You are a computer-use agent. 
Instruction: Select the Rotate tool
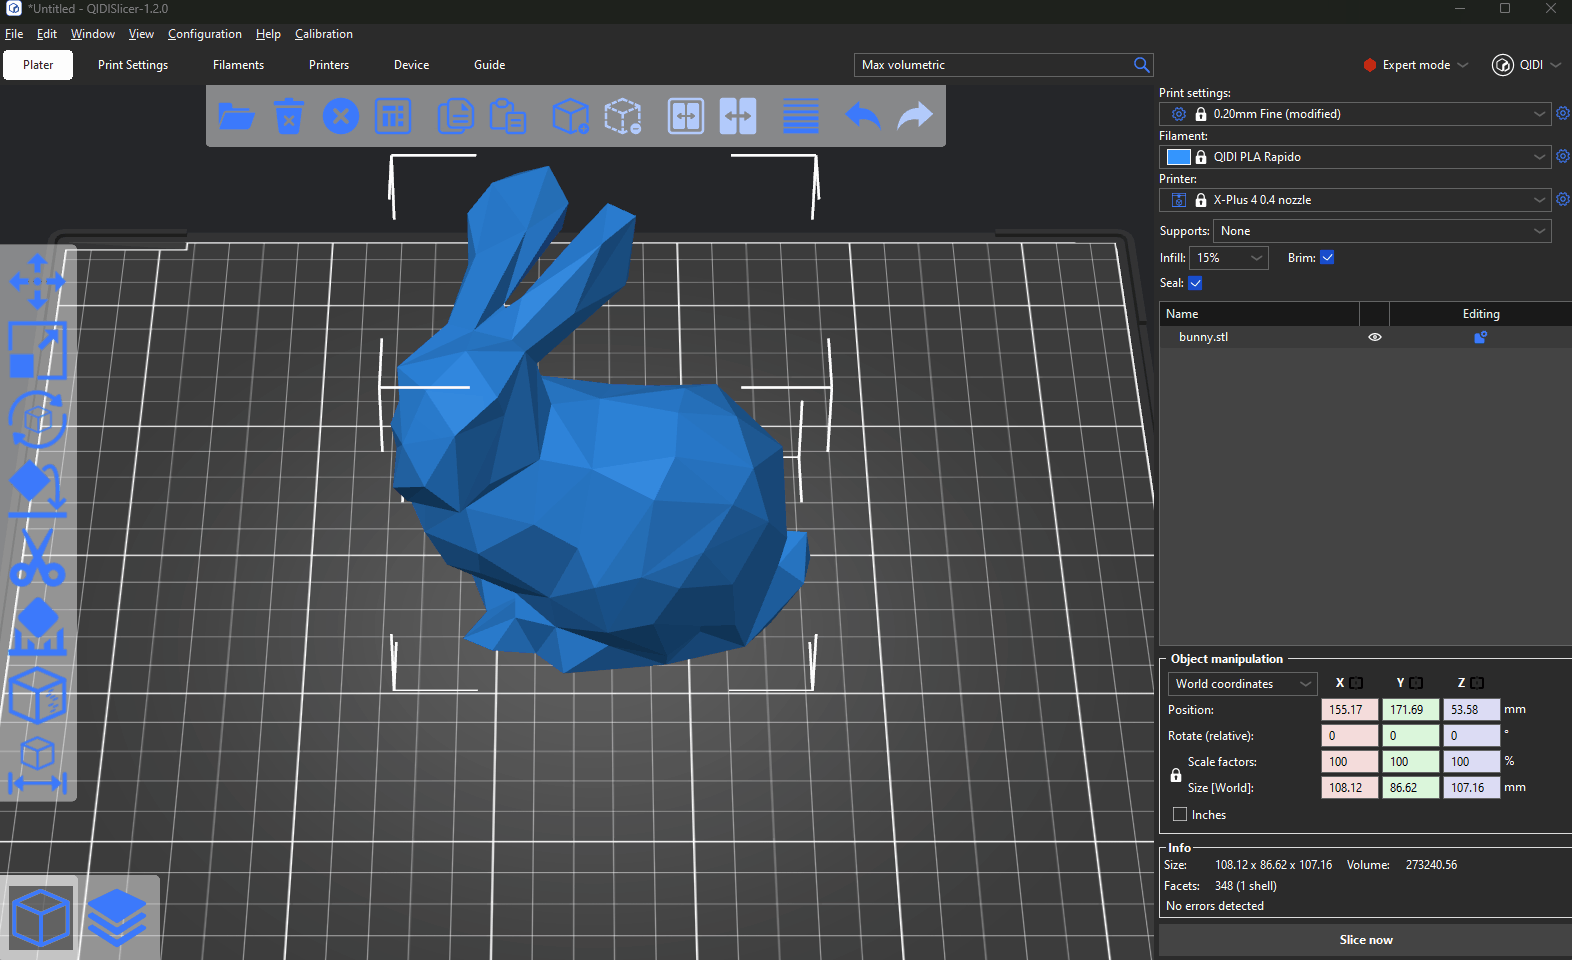(x=38, y=418)
